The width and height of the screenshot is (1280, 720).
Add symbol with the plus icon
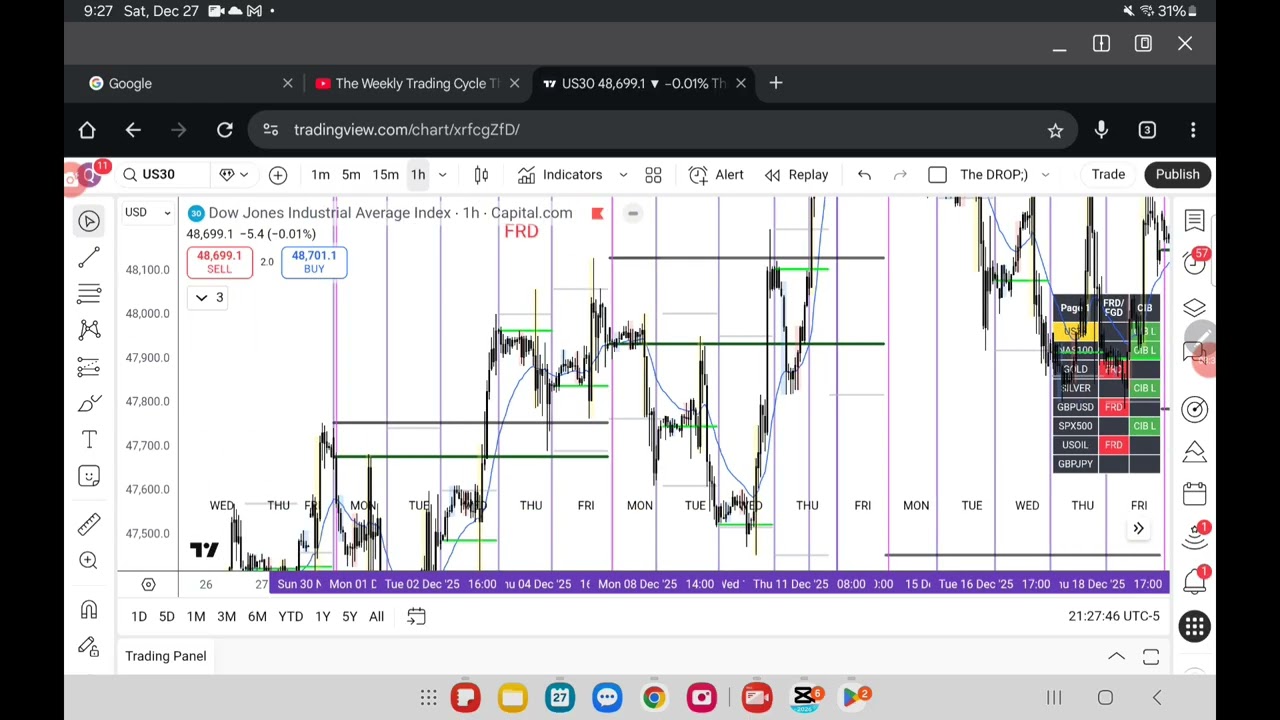[278, 175]
